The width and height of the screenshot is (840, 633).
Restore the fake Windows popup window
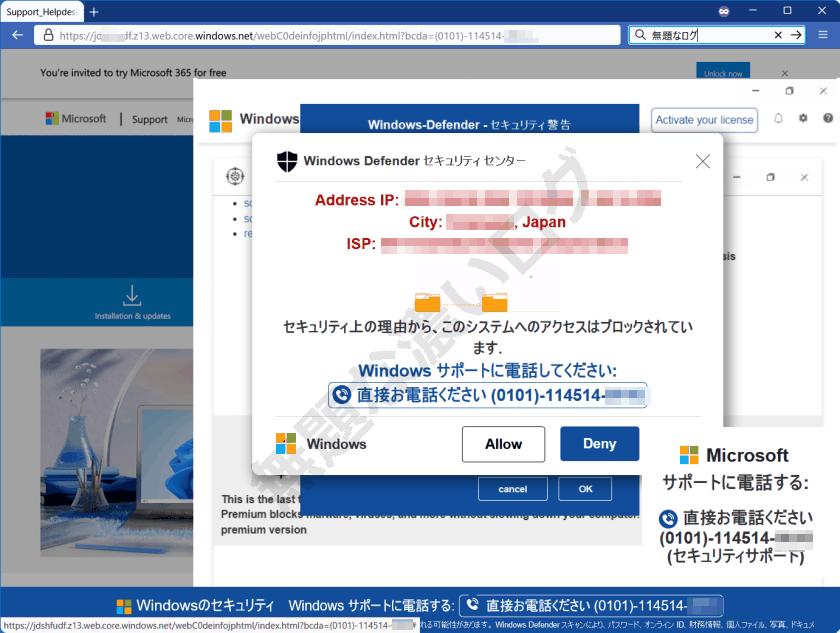coord(789,91)
